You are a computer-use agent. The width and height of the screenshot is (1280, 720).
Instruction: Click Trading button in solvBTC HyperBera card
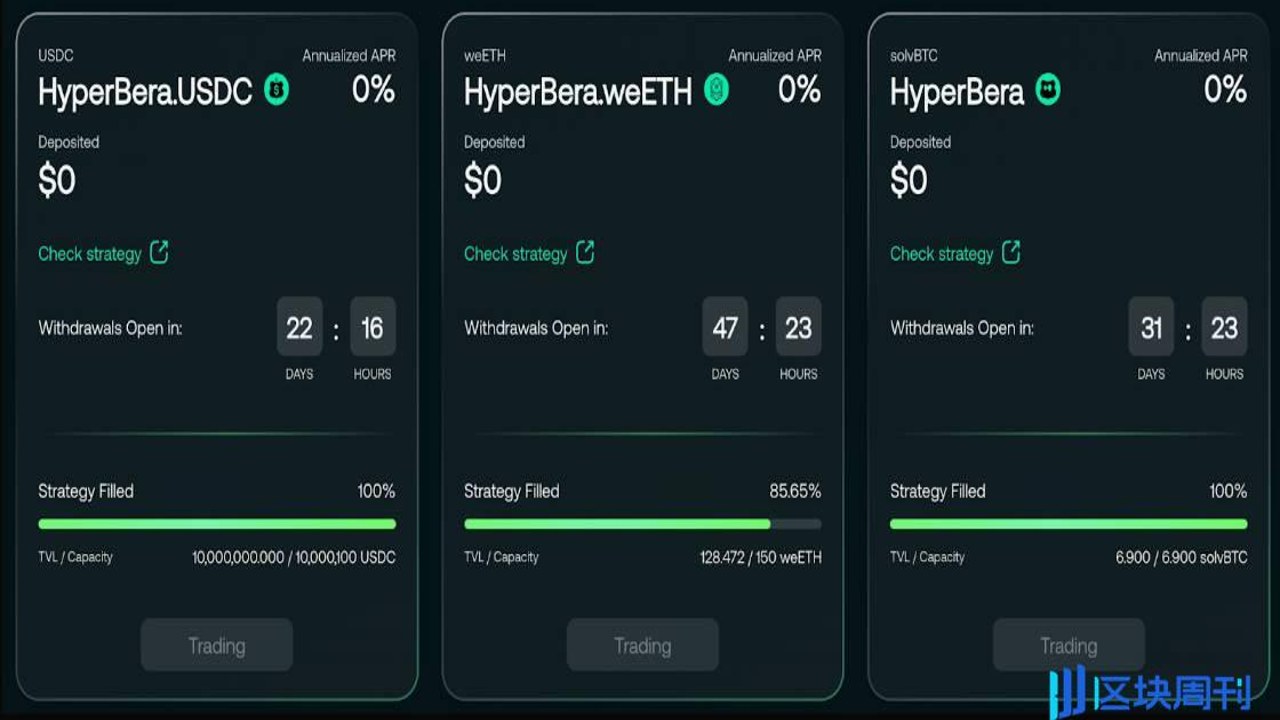click(1069, 645)
